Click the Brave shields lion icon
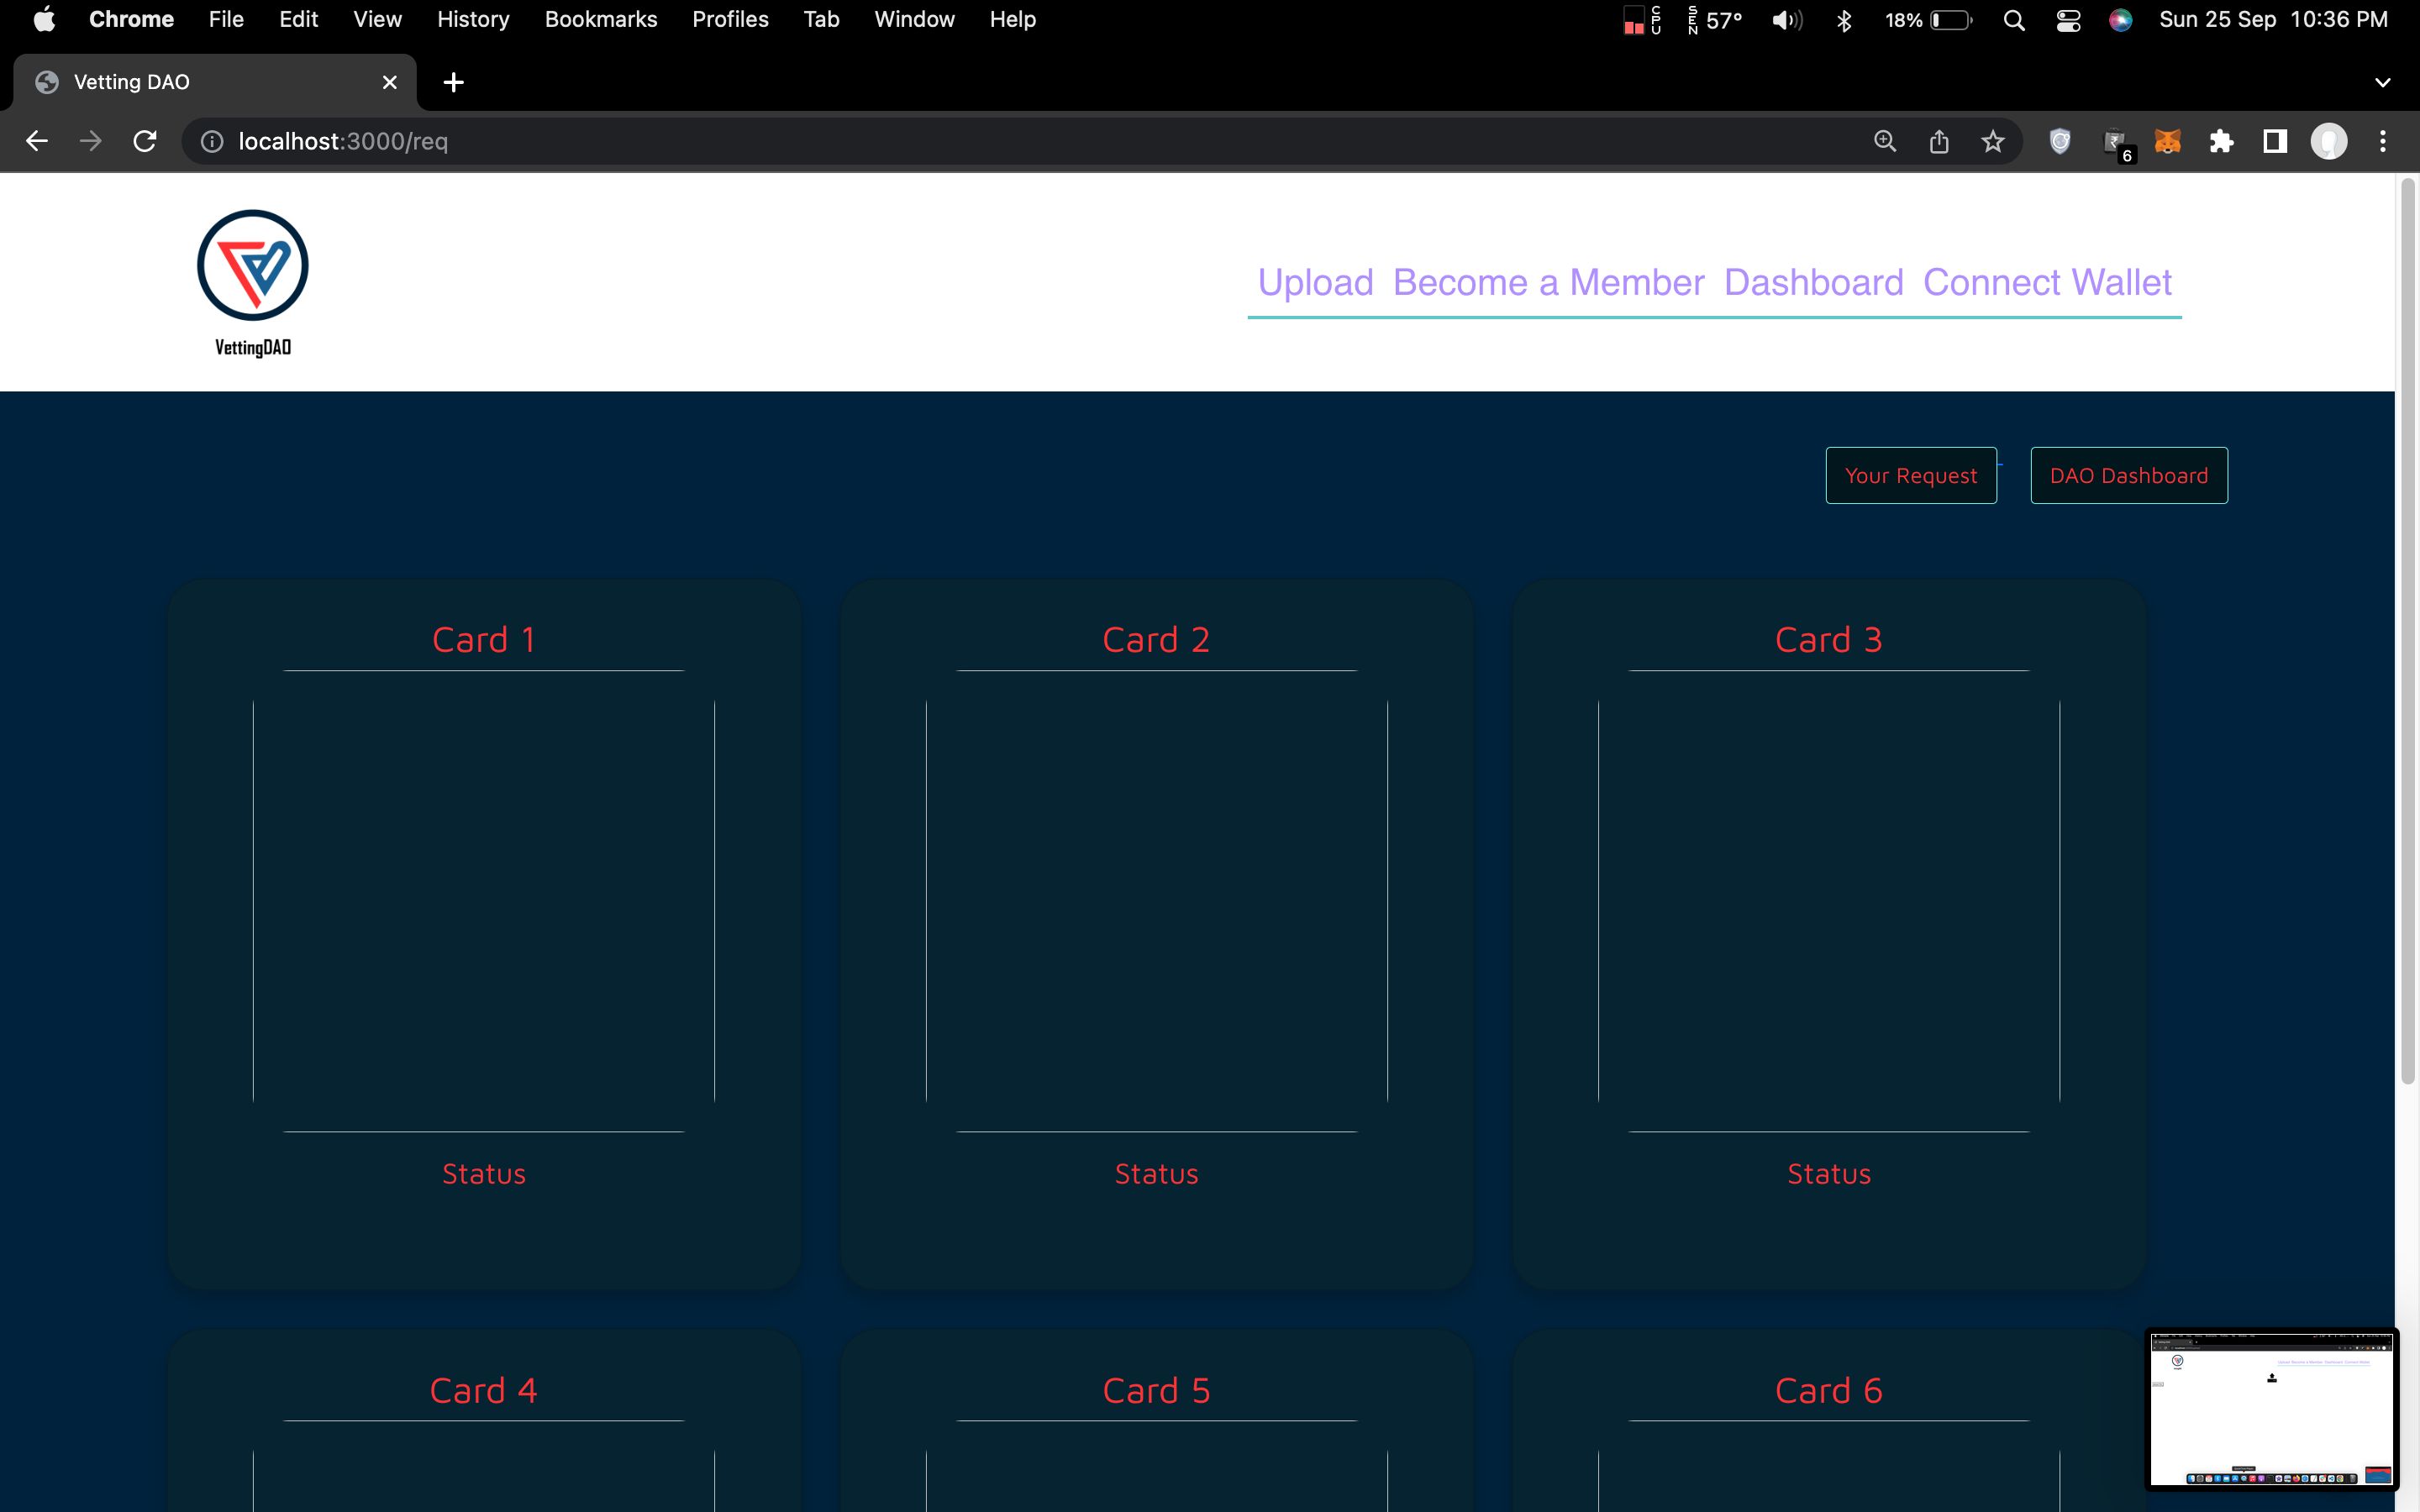Screen dimensions: 2420x1512 coord(2061,143)
